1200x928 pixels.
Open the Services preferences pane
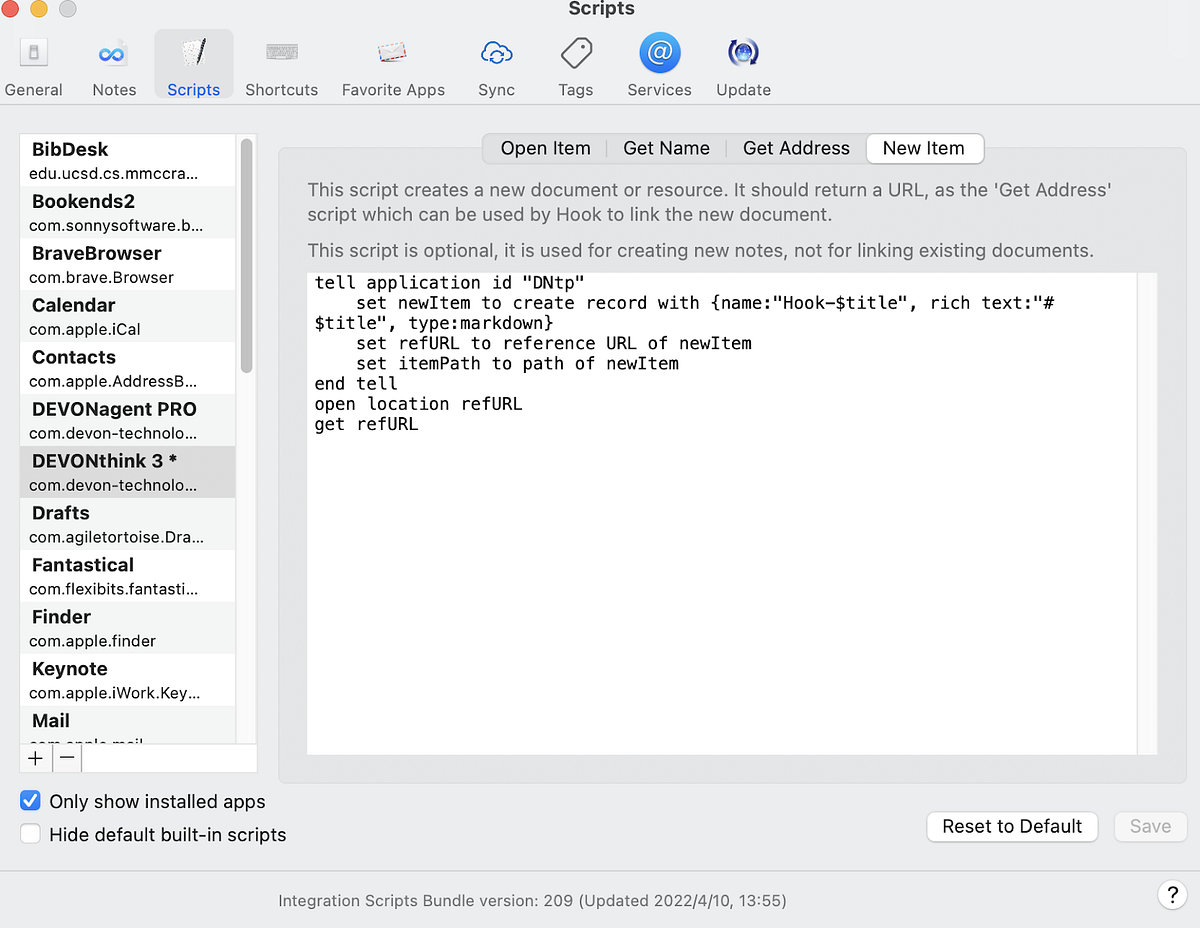[x=659, y=65]
